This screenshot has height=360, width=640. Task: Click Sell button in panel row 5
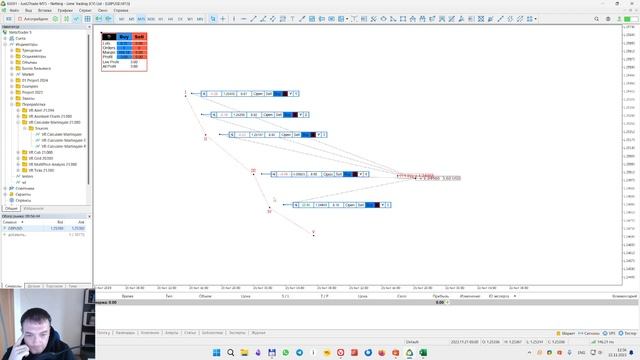[361, 205]
